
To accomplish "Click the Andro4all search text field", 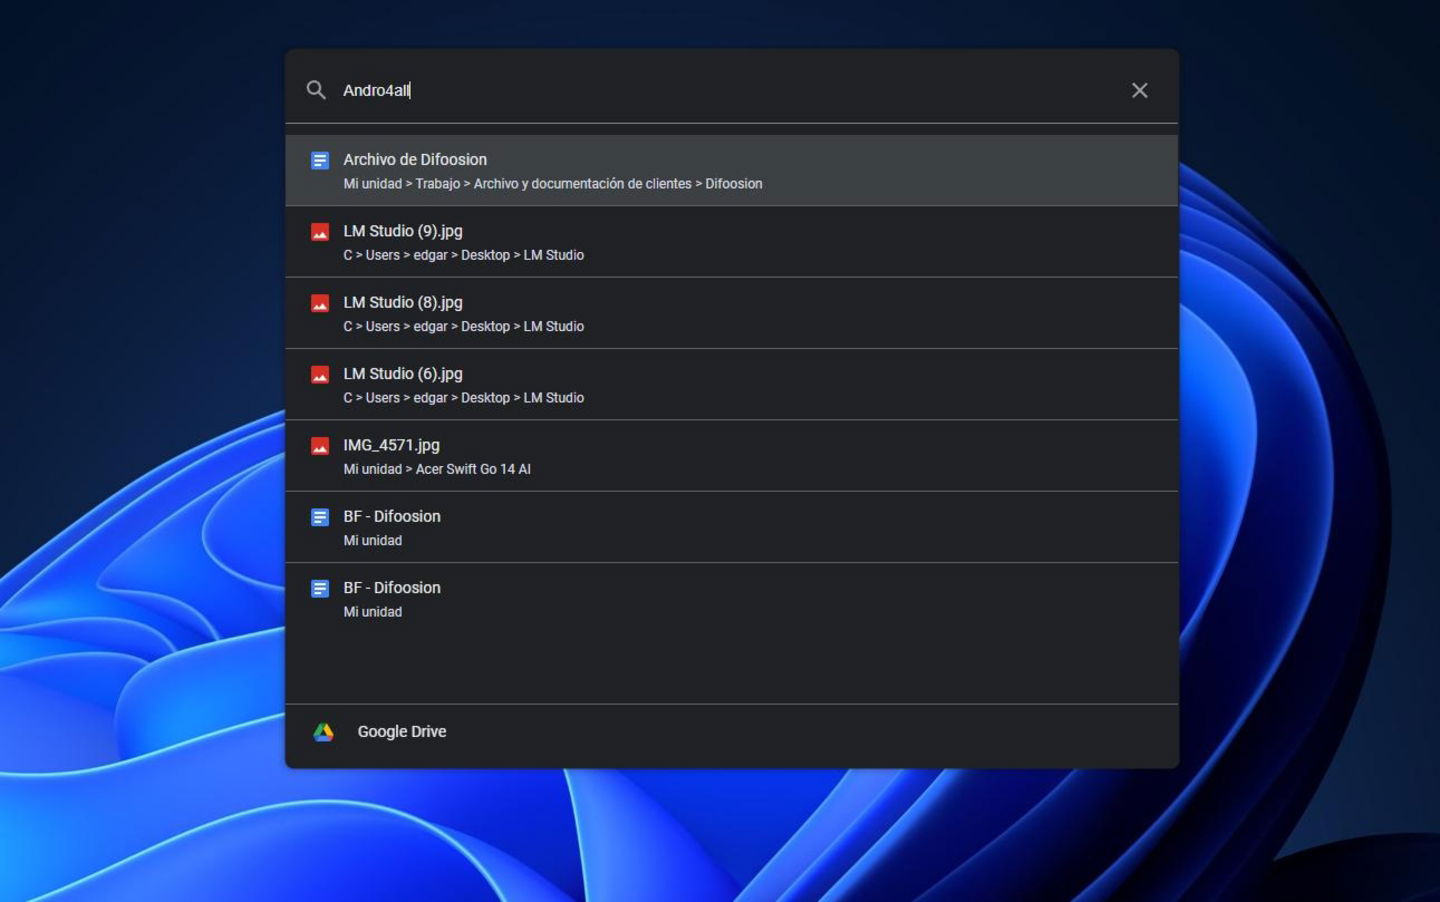I will [x=730, y=90].
